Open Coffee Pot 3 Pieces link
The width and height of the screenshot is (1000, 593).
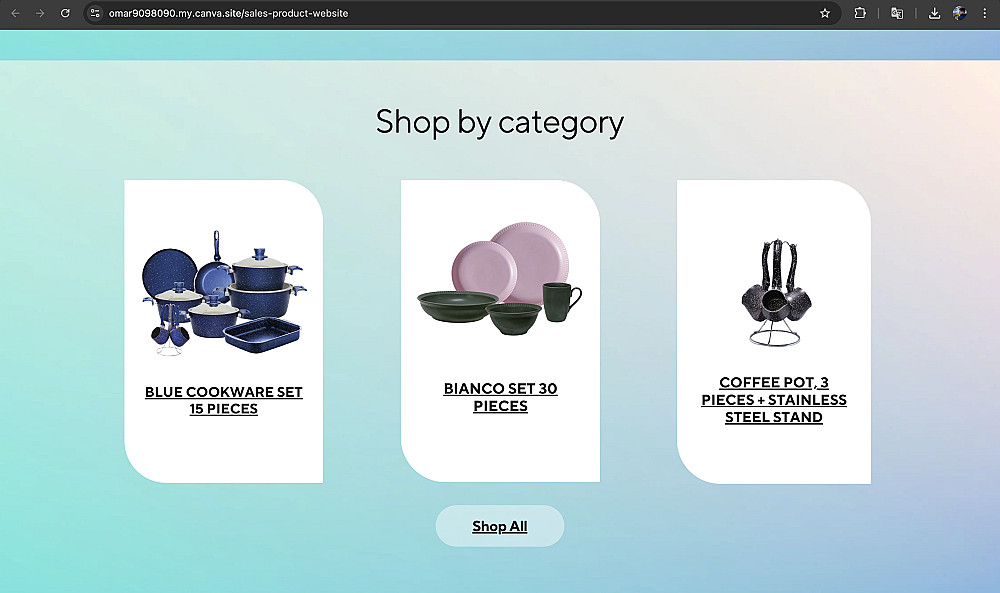[x=774, y=400]
